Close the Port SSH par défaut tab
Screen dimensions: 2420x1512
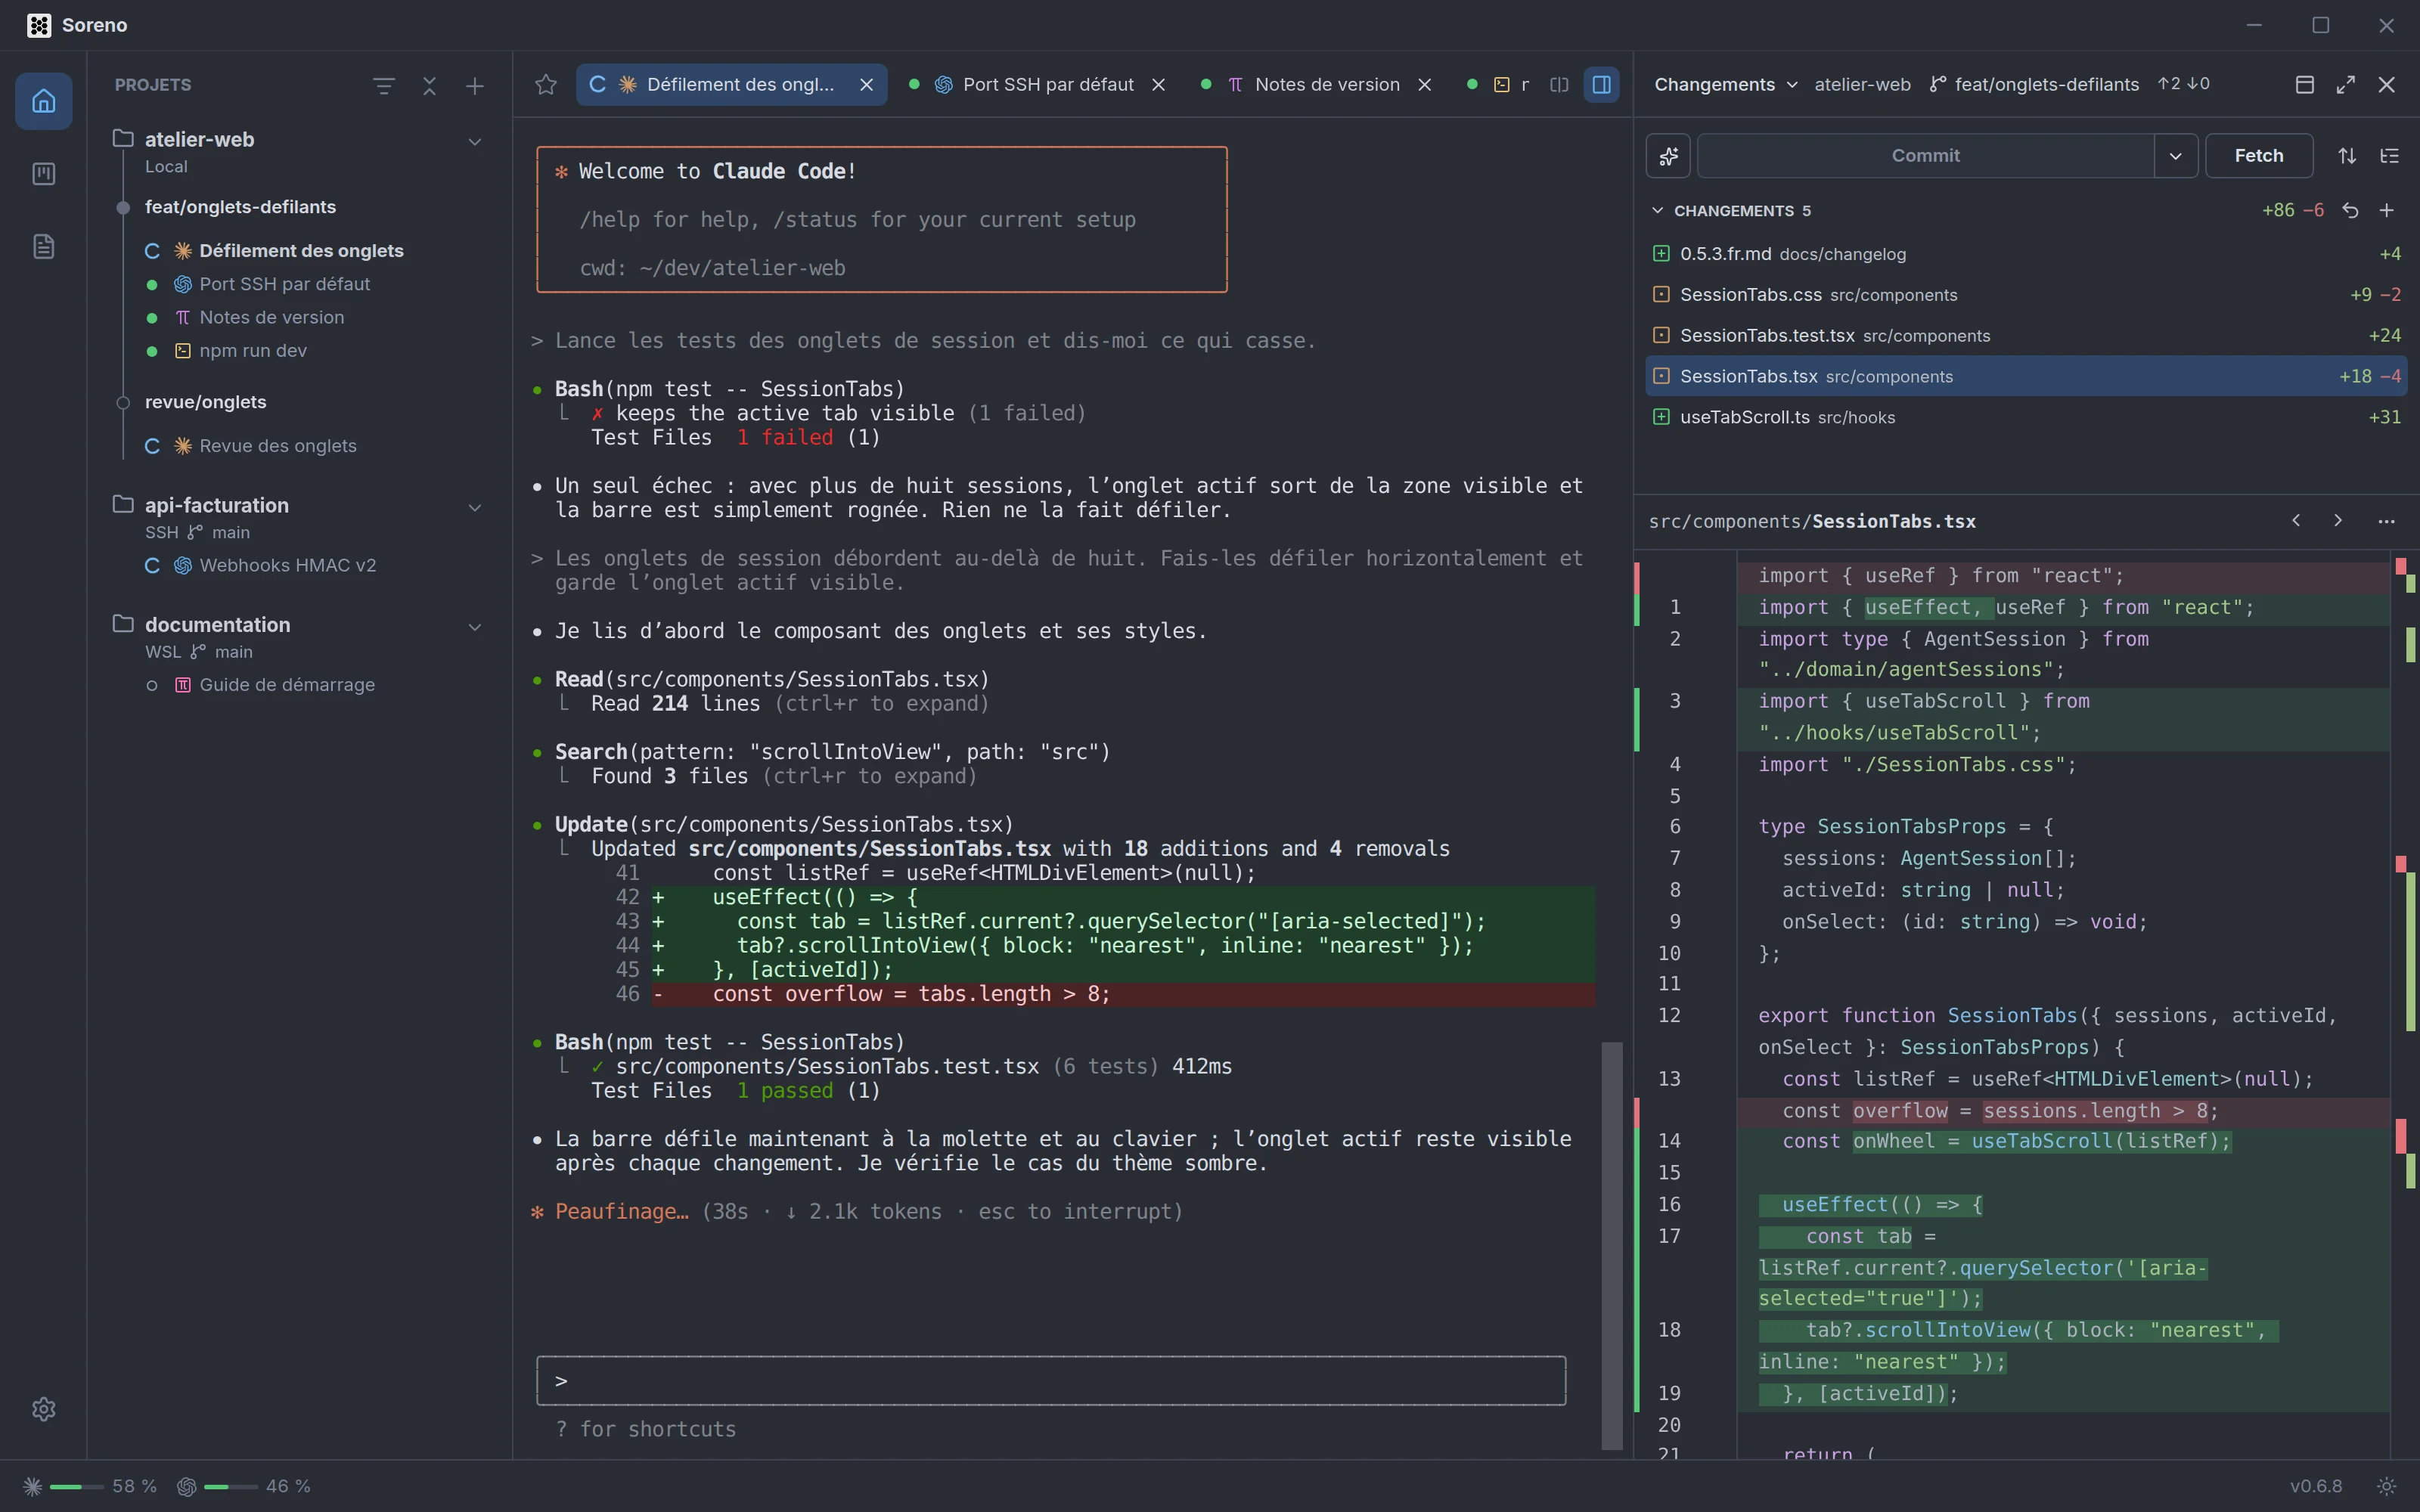click(1158, 85)
